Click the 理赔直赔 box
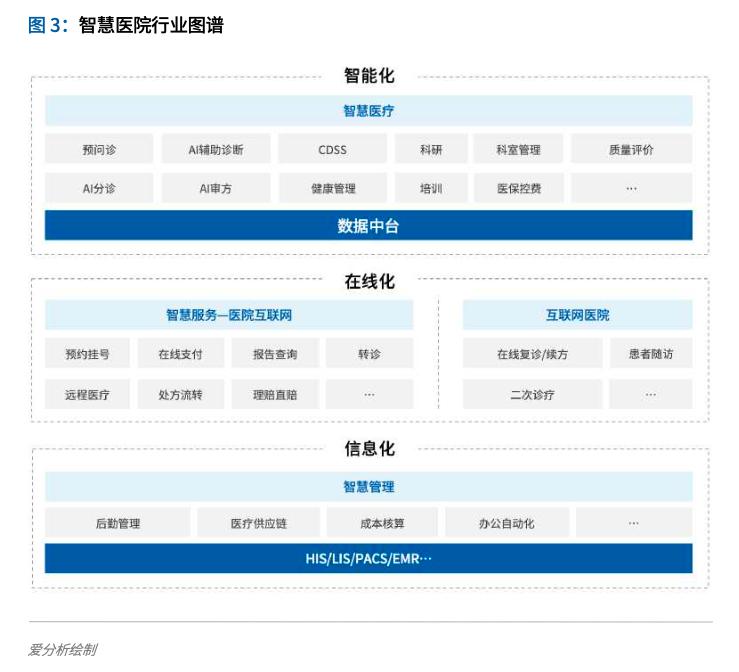 coord(275,394)
